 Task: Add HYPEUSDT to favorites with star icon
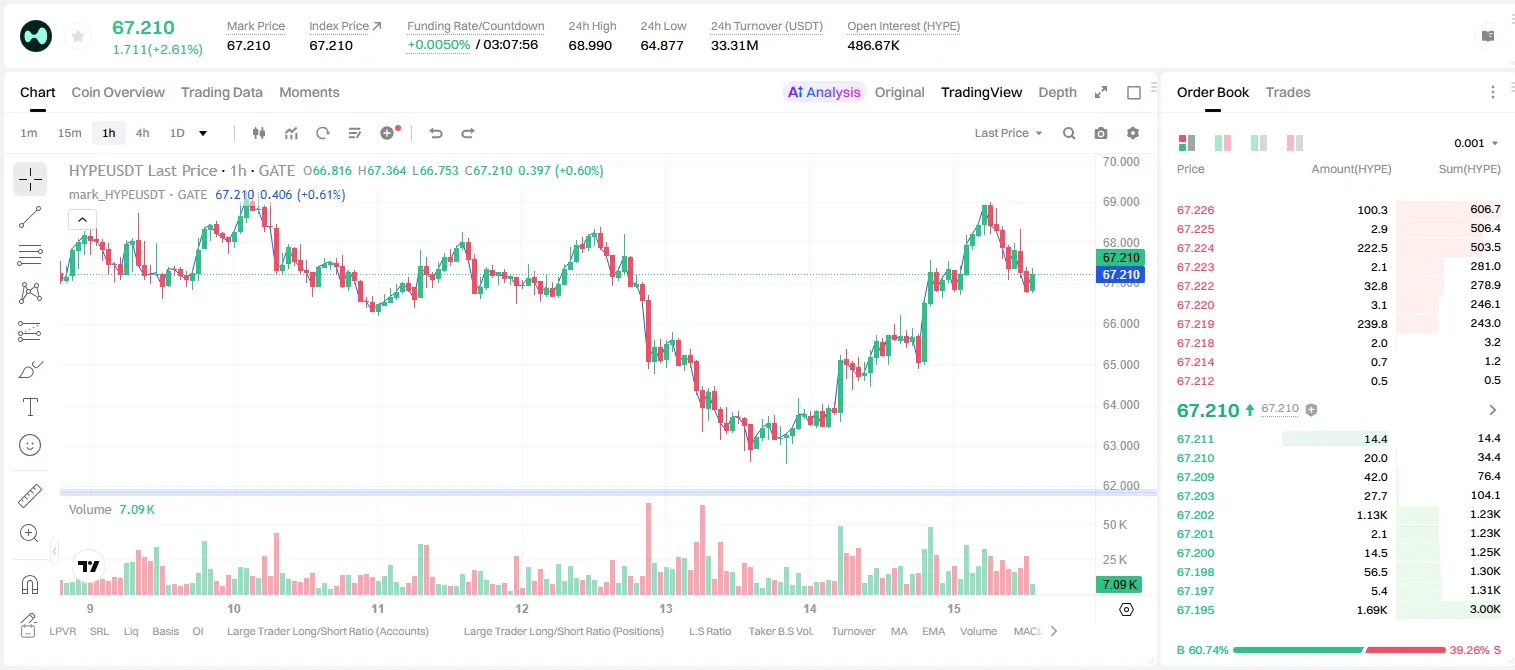(x=77, y=37)
